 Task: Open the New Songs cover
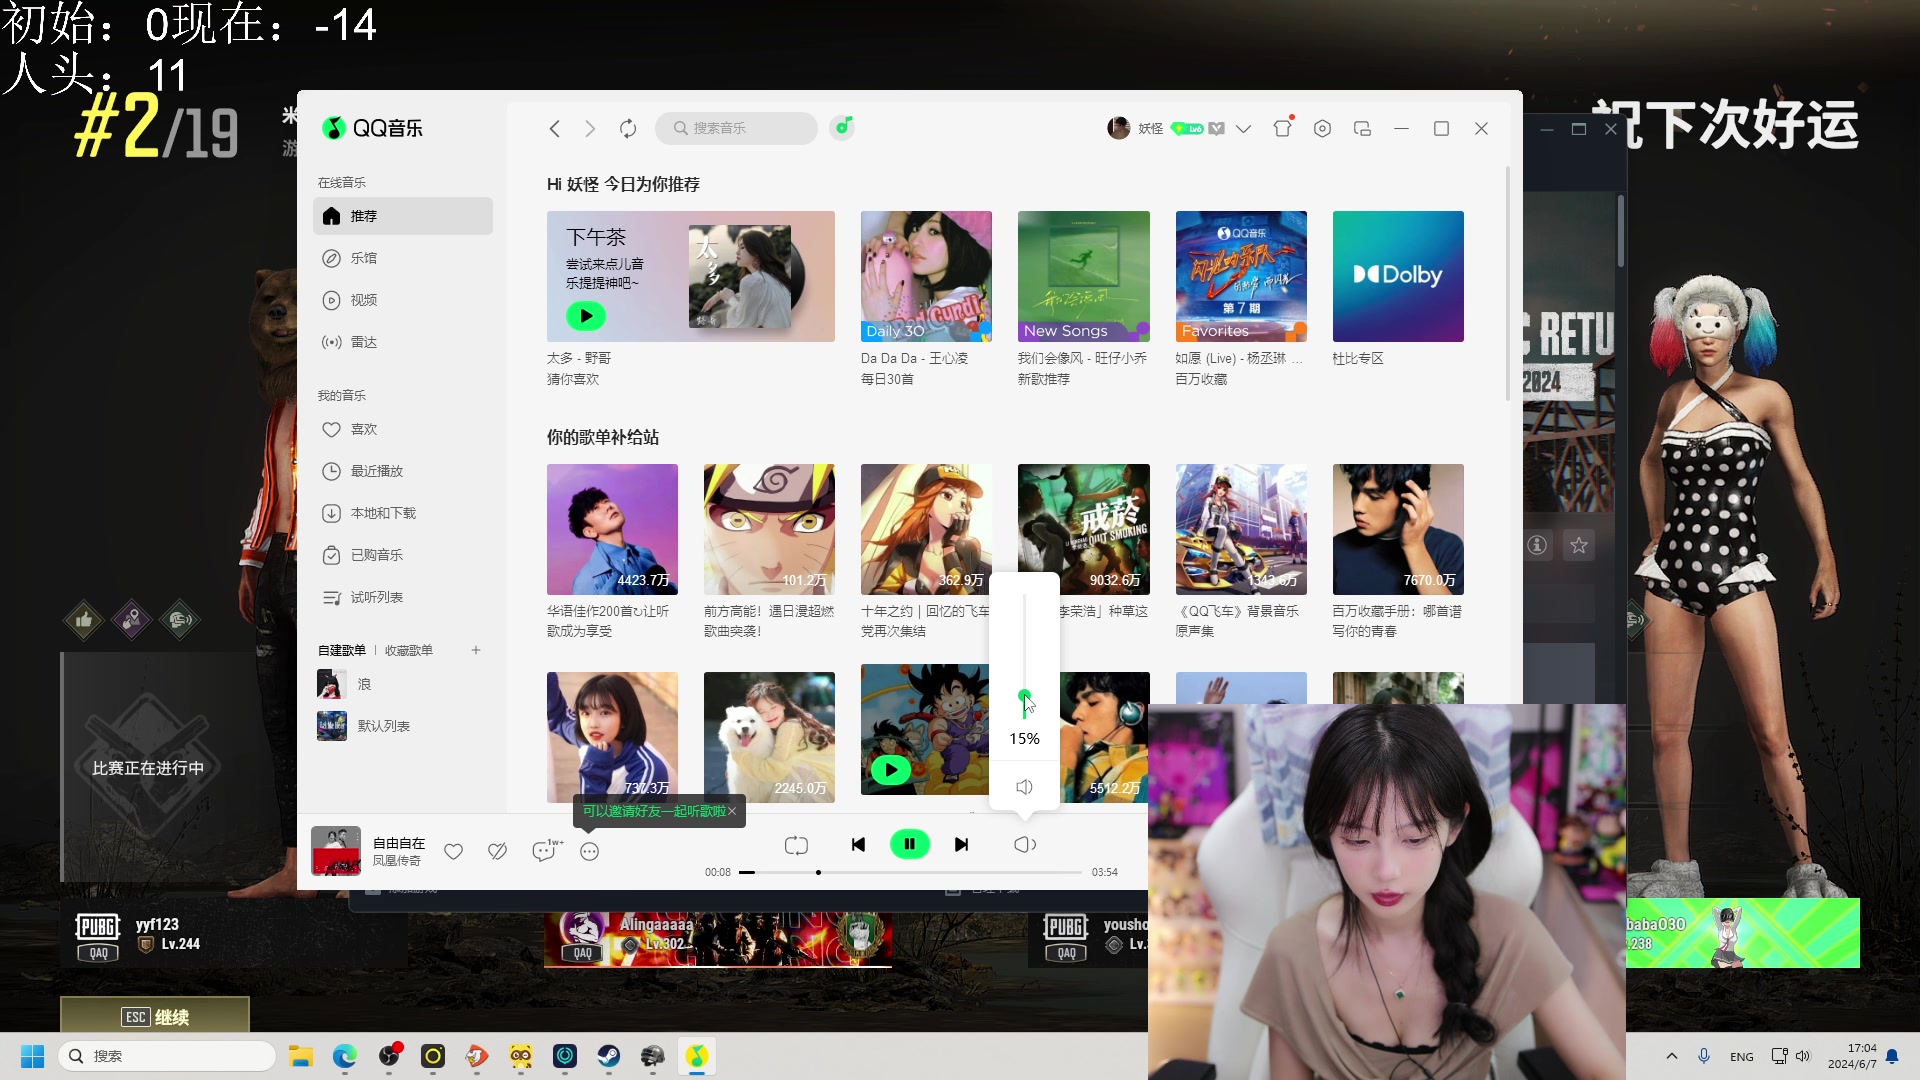click(x=1083, y=276)
